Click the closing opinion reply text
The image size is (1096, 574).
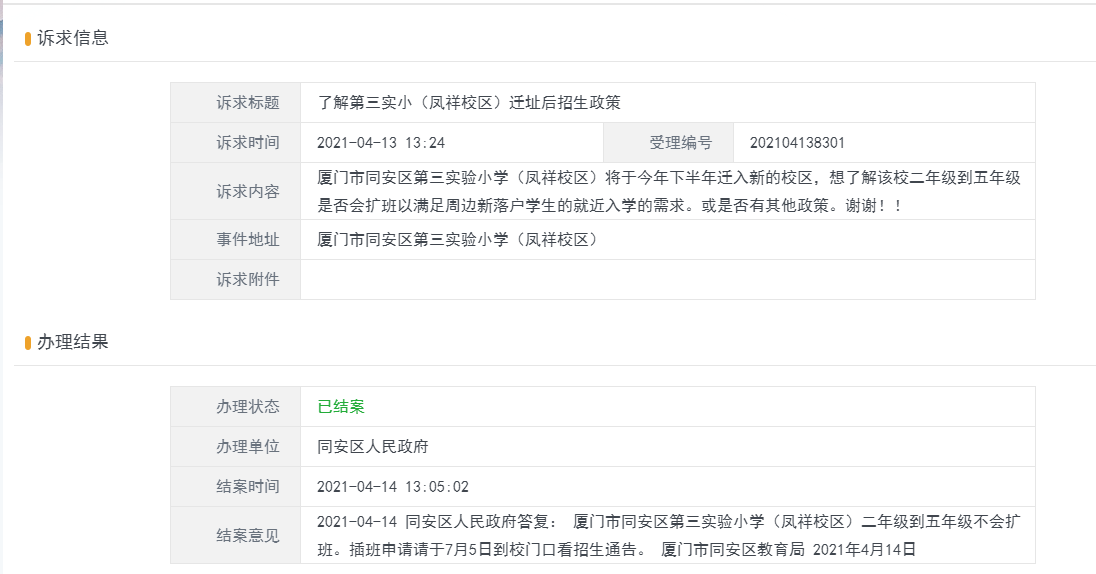pyautogui.click(x=669, y=536)
